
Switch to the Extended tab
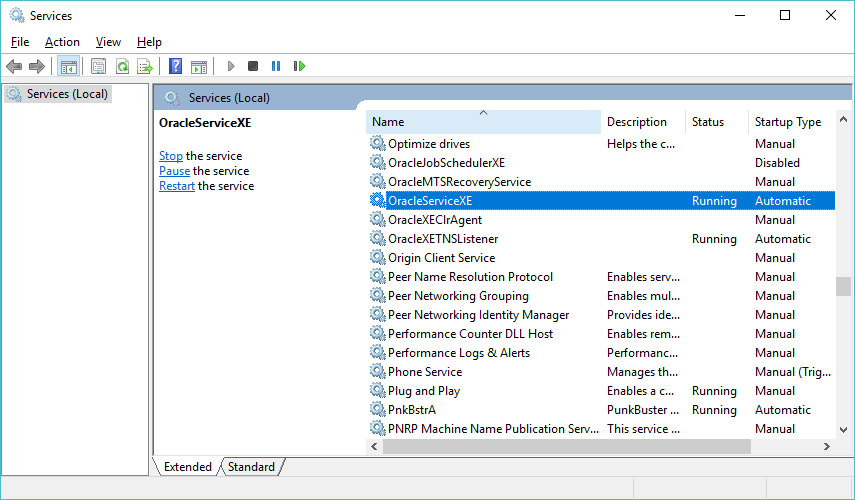pyautogui.click(x=188, y=467)
